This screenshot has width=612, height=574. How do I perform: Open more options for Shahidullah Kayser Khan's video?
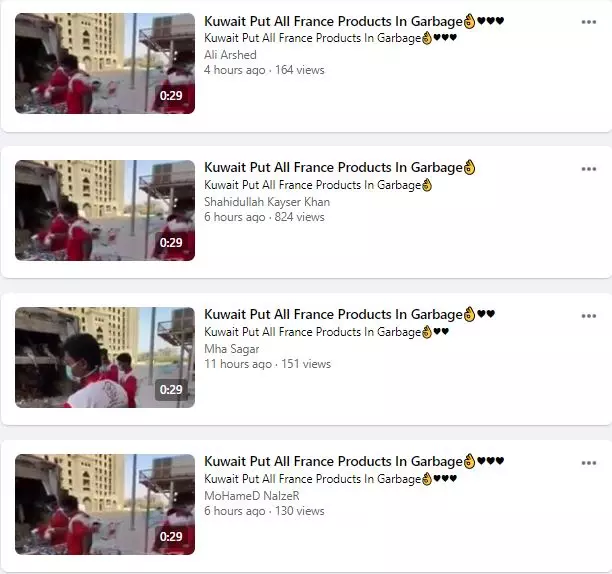pyautogui.click(x=589, y=169)
